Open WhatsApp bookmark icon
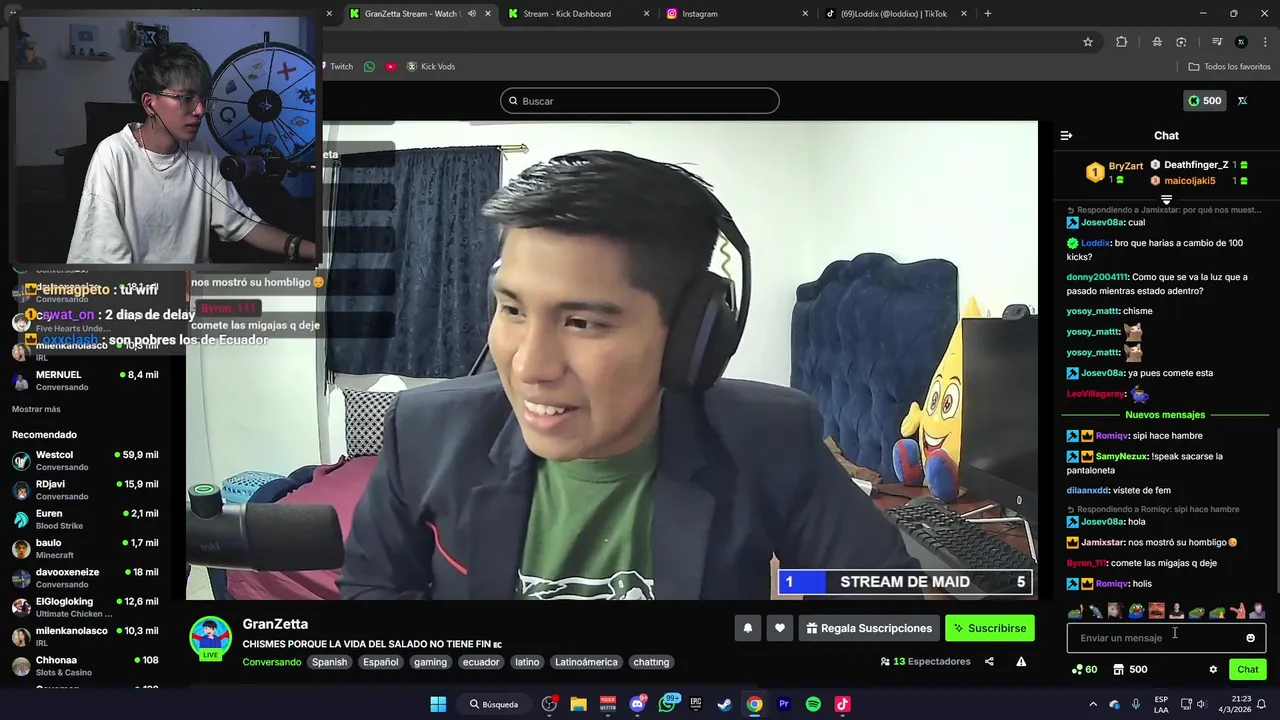 [x=369, y=67]
